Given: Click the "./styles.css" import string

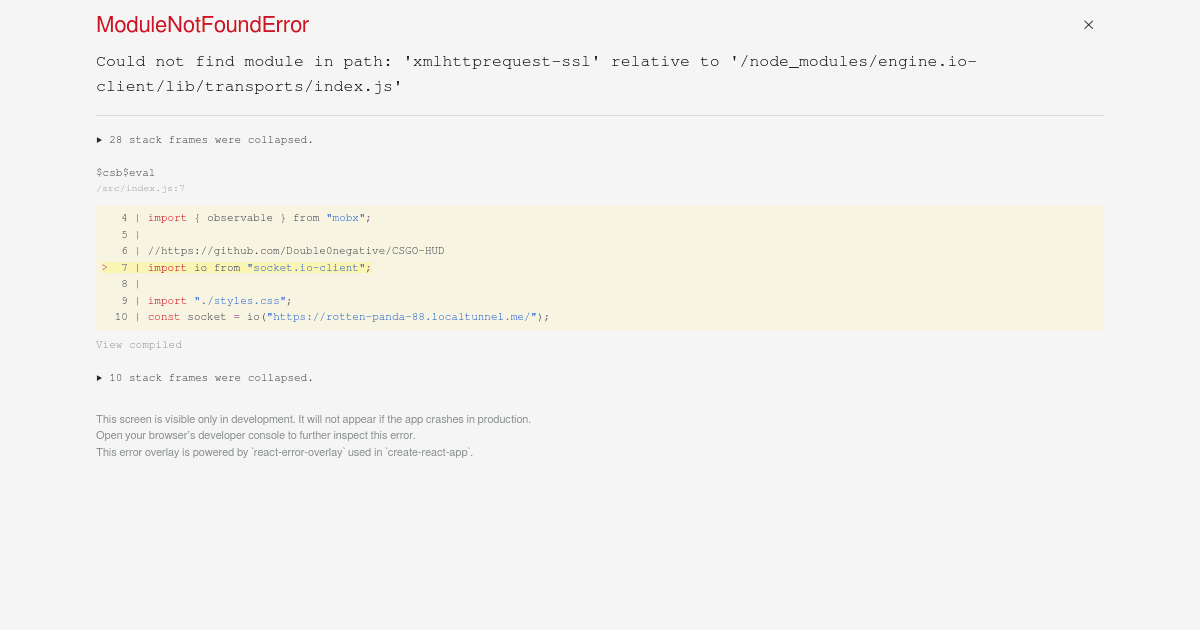Looking at the screenshot, I should point(240,301).
